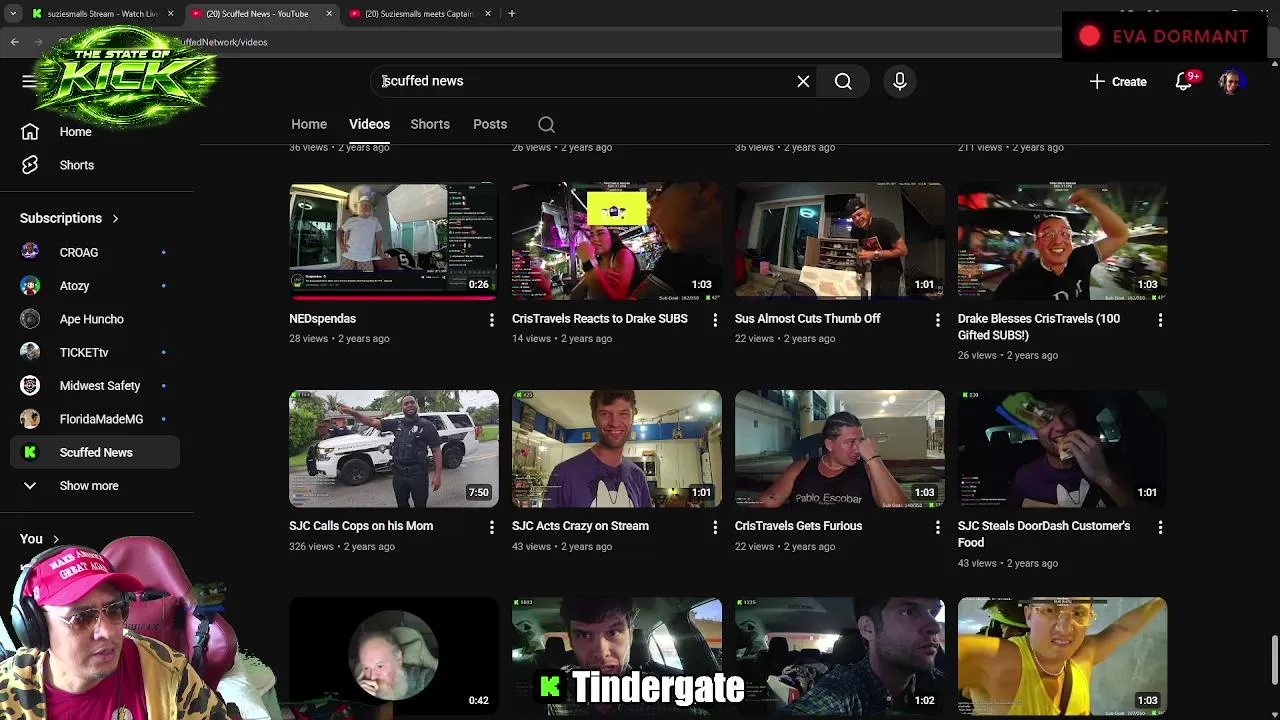Switch to the Shorts channel tab
This screenshot has height=720, width=1280.
click(430, 124)
